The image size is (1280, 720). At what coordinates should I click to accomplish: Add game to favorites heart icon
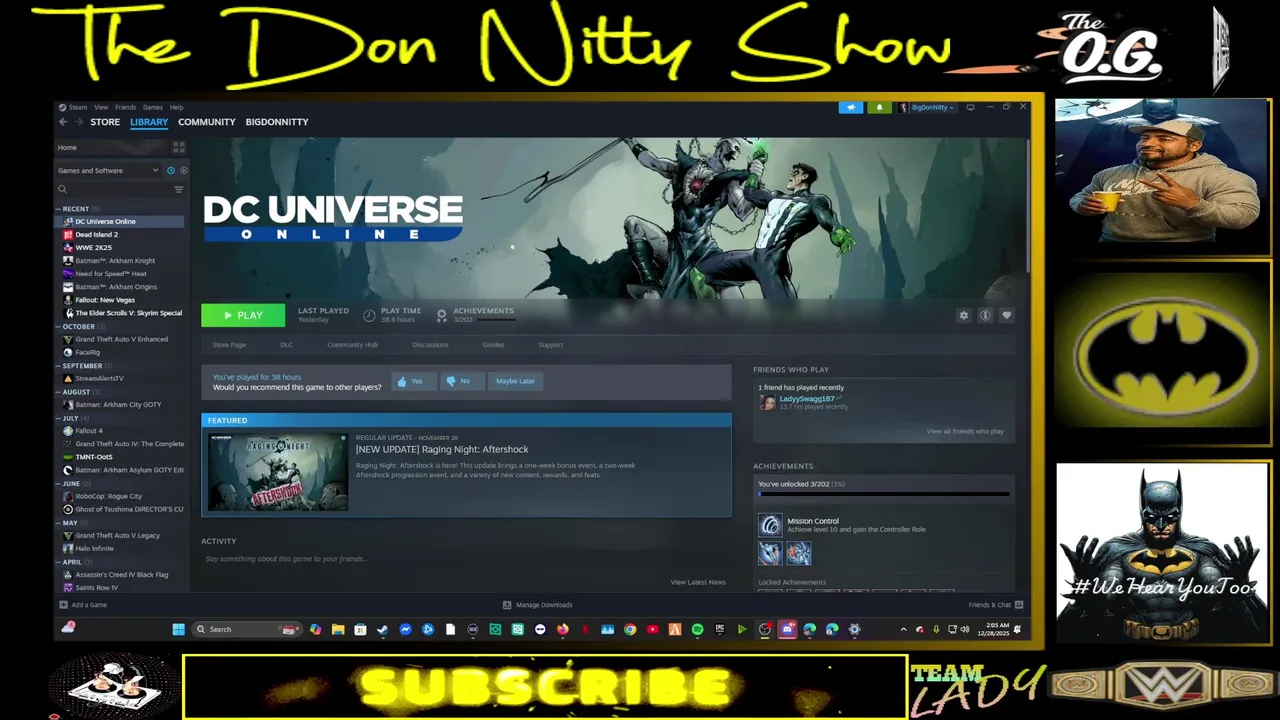1007,315
